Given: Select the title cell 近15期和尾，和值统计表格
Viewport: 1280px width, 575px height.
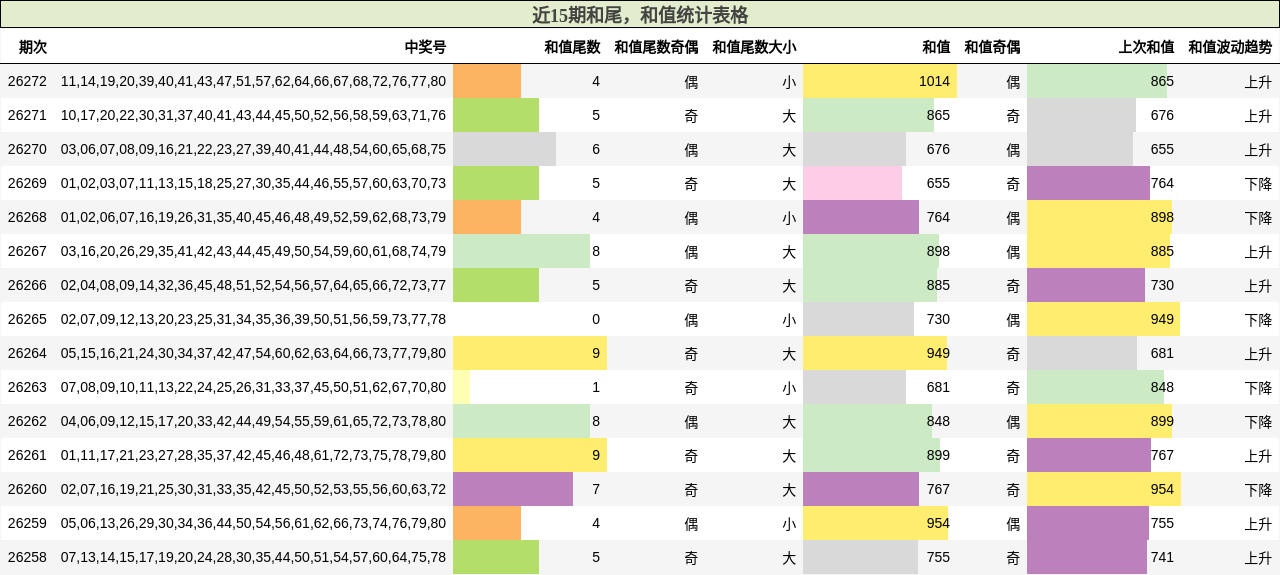Looking at the screenshot, I should [640, 14].
